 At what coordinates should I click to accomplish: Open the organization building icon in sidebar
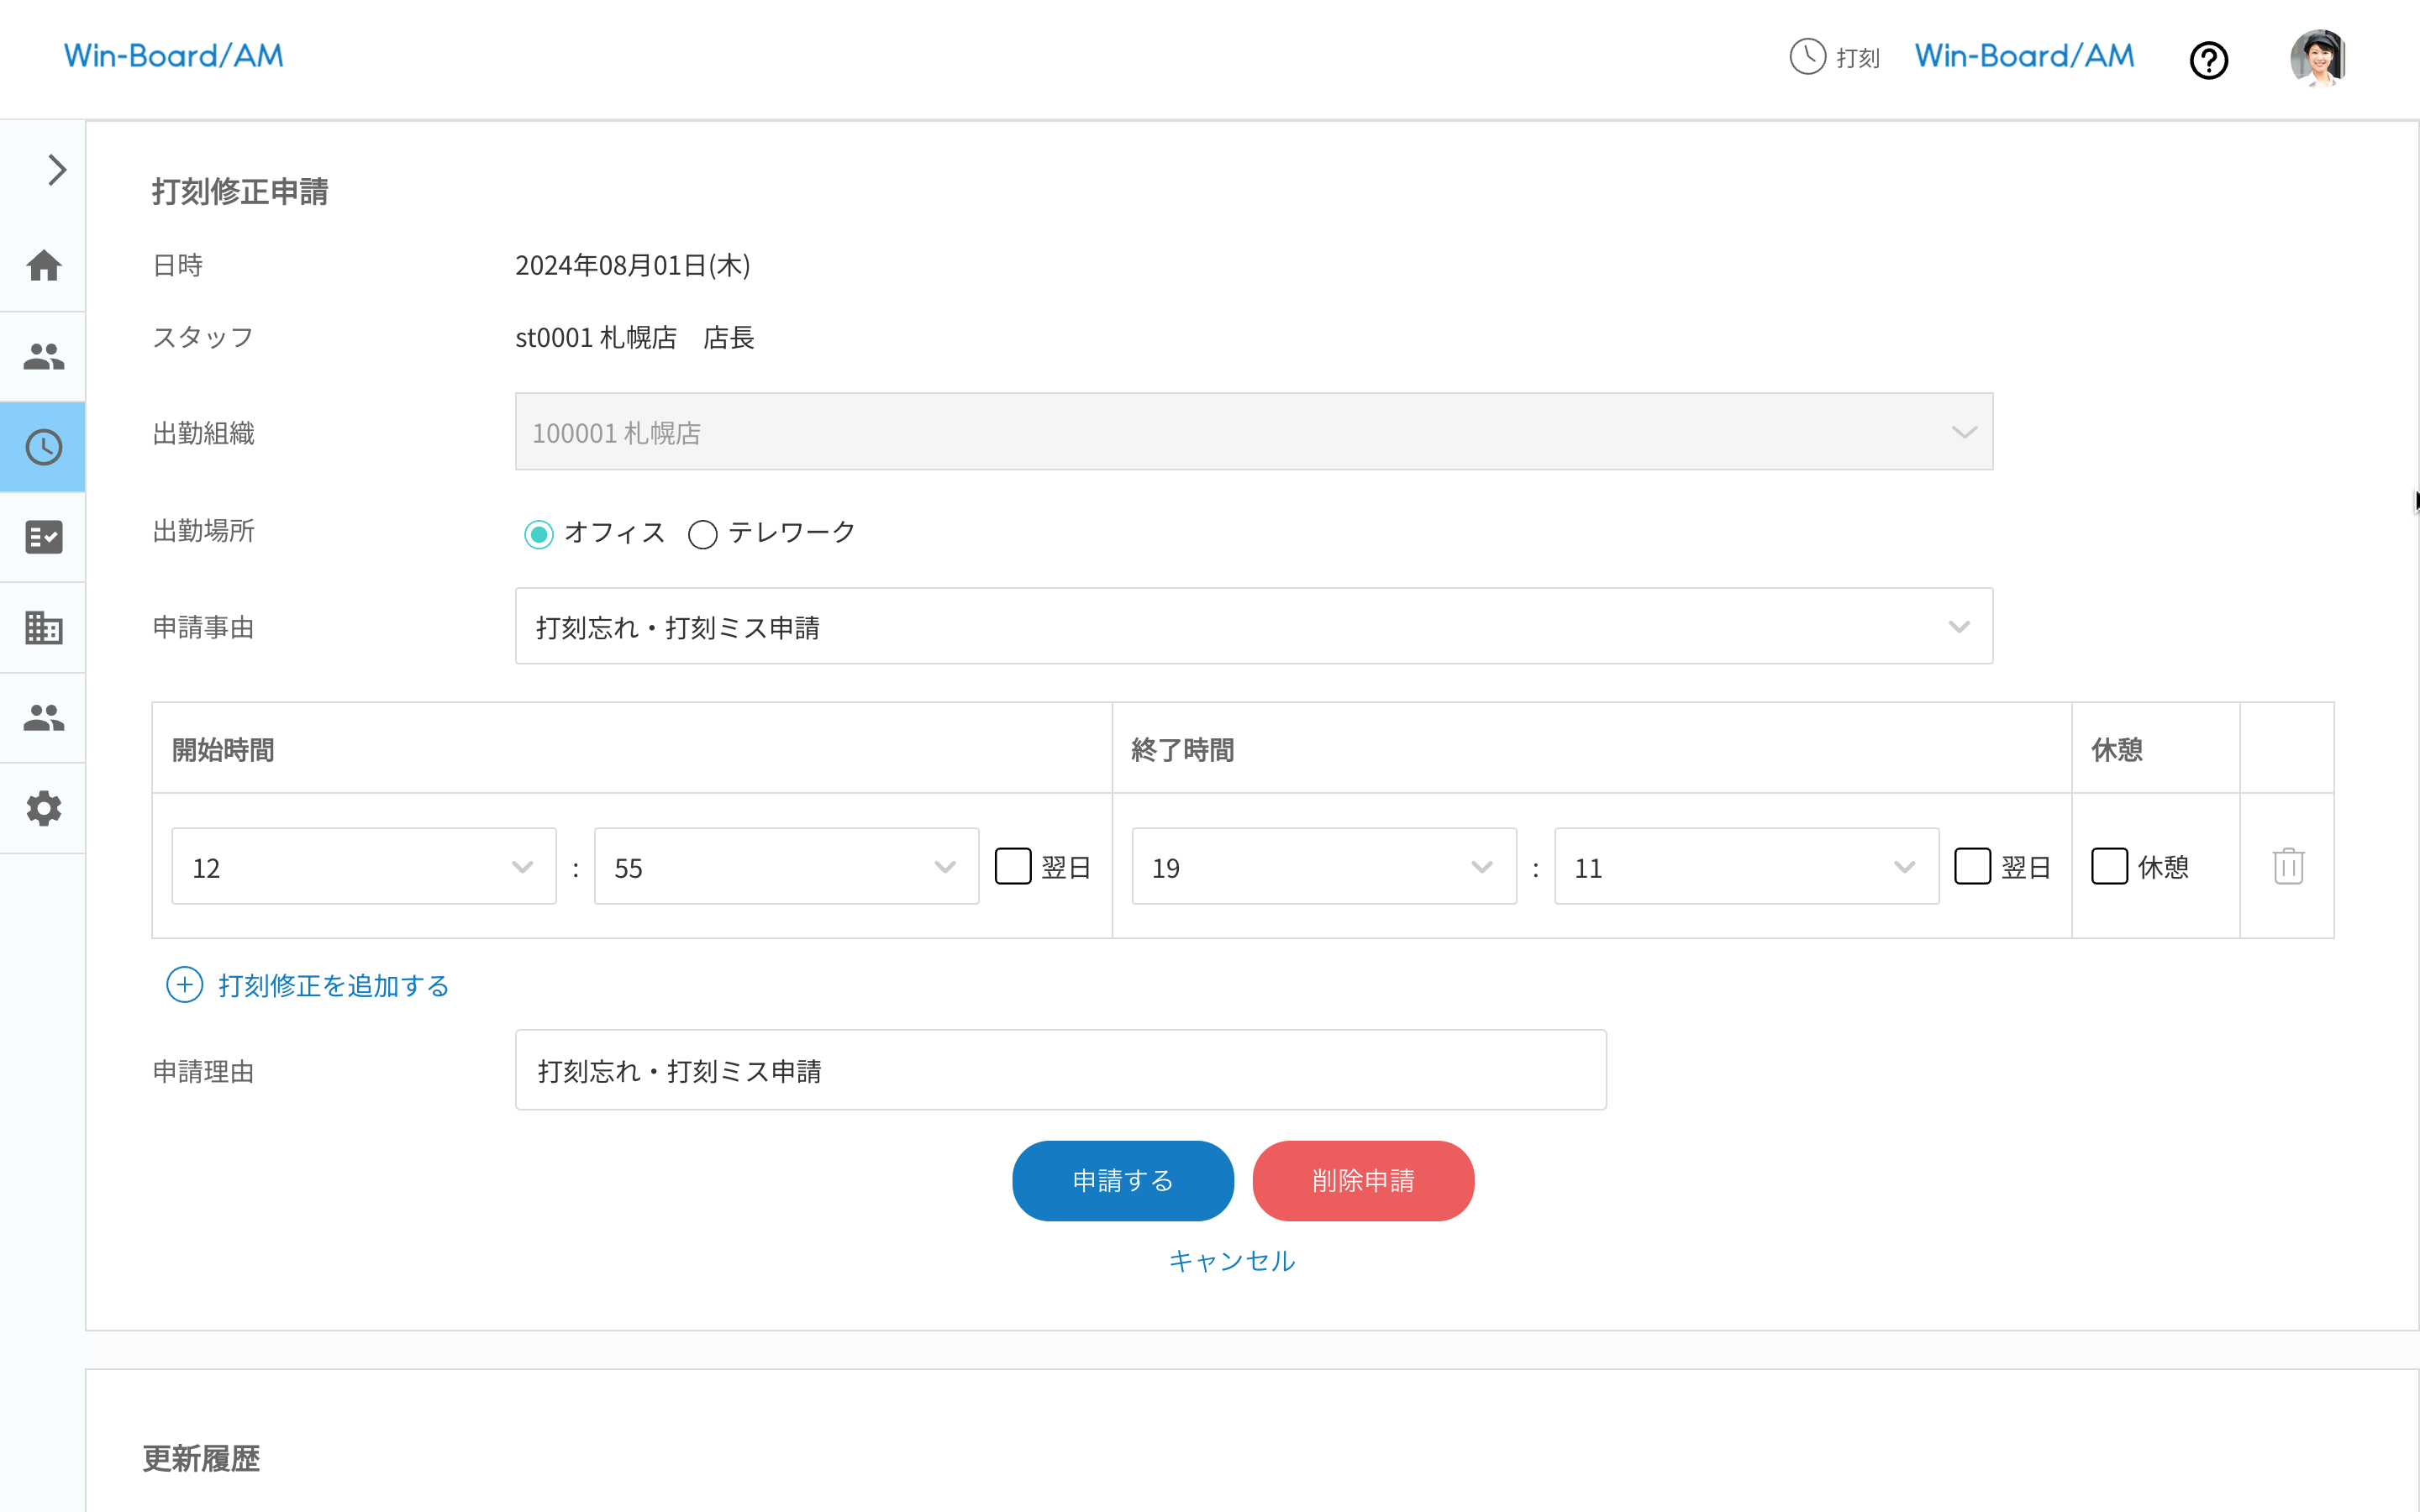click(44, 628)
